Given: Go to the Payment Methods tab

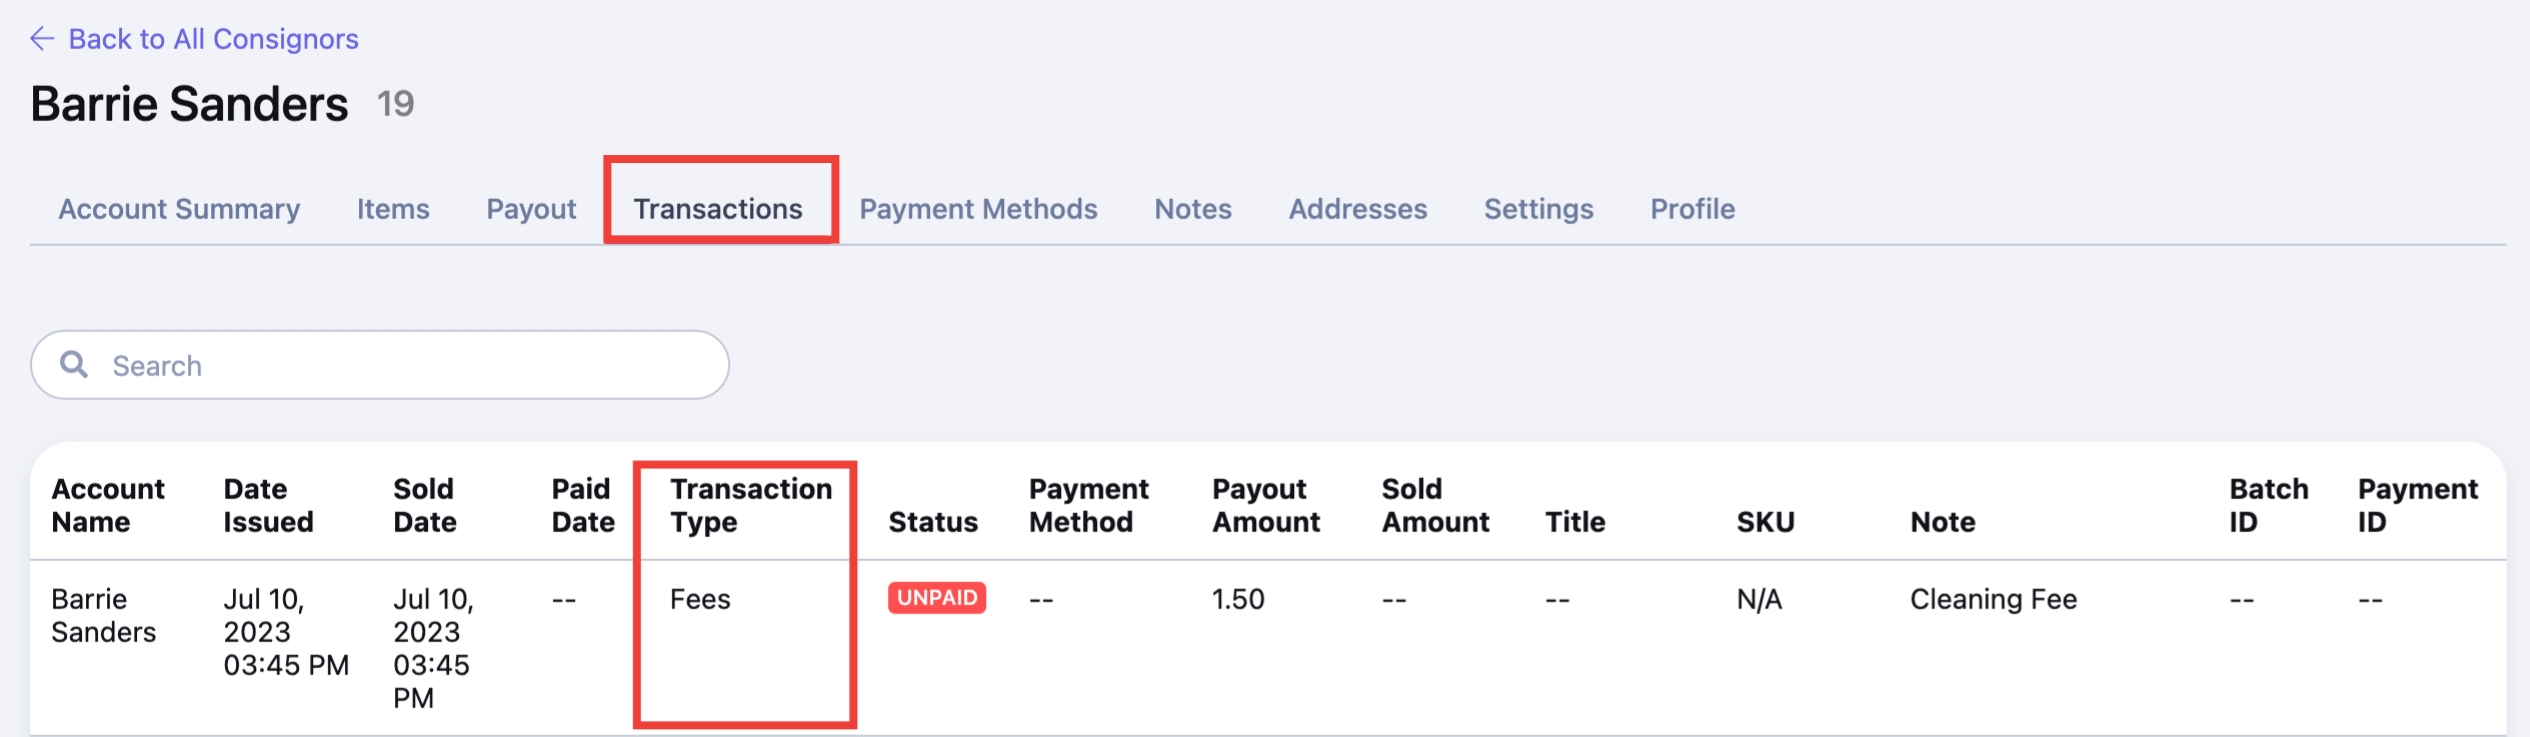Looking at the screenshot, I should (978, 209).
